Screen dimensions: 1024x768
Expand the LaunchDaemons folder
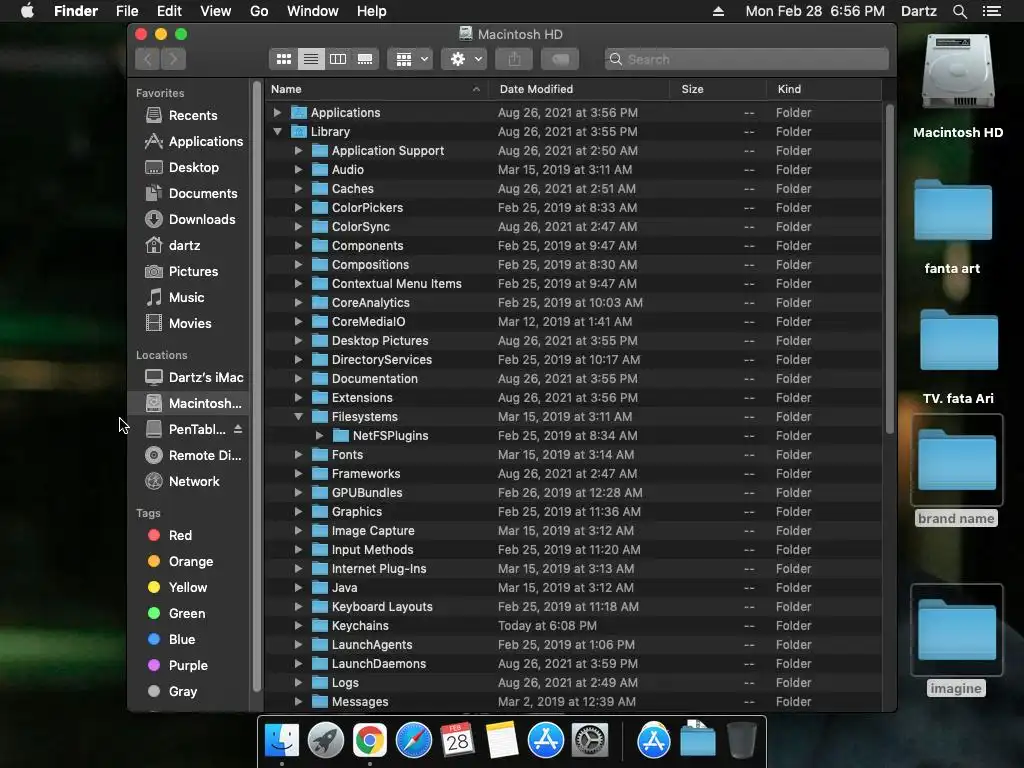click(298, 664)
